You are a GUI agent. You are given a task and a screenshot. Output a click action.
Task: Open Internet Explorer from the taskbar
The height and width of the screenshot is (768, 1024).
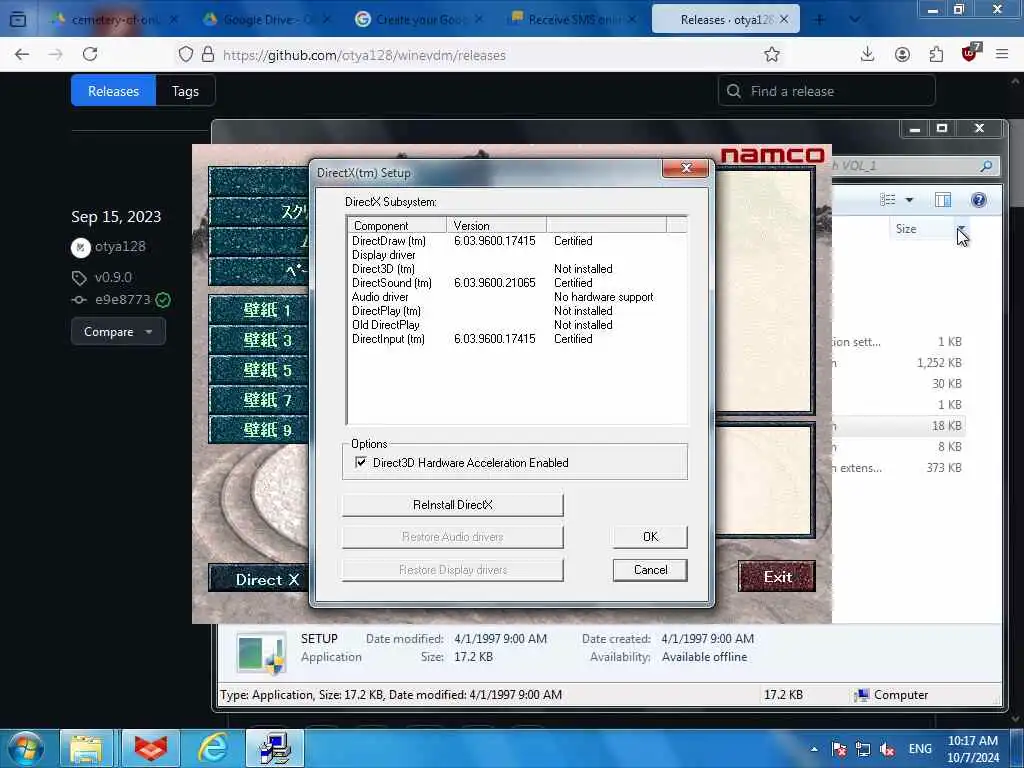click(213, 748)
